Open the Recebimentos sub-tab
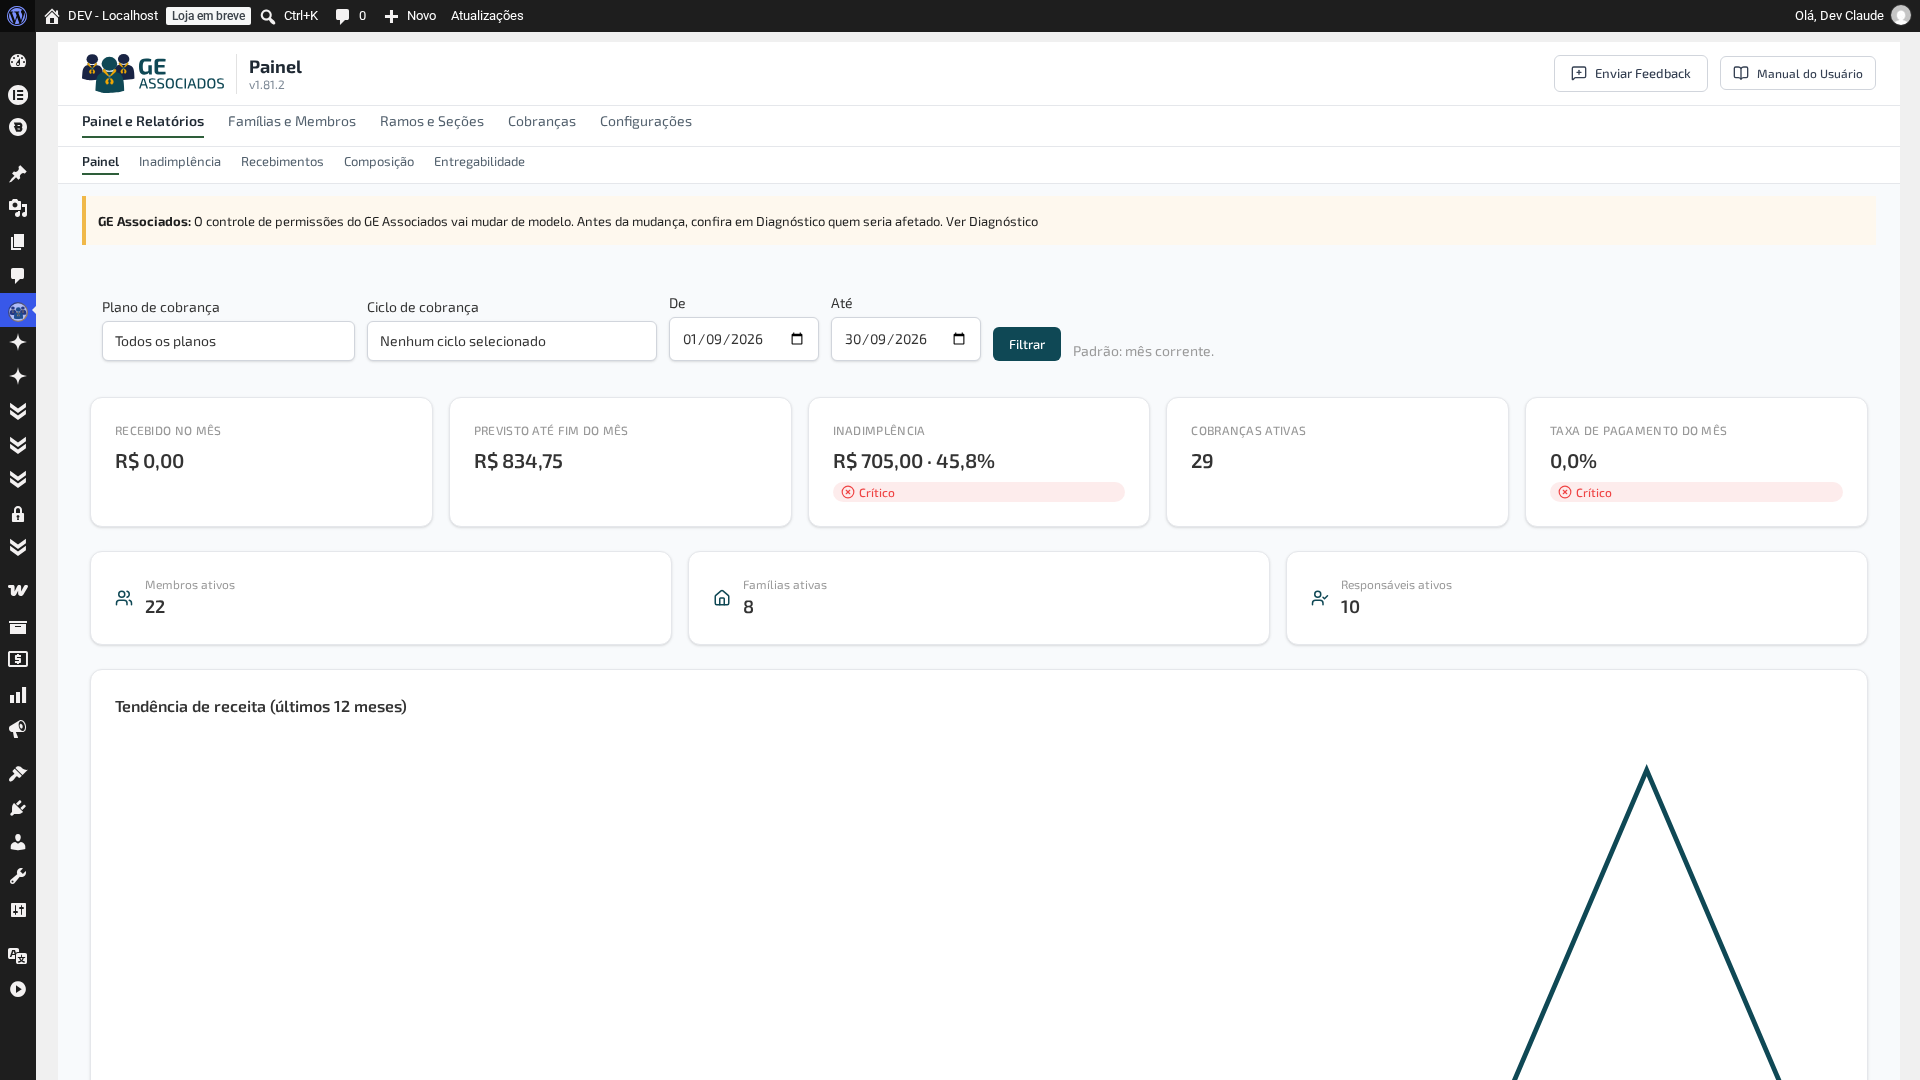1920x1080 pixels. pos(282,161)
